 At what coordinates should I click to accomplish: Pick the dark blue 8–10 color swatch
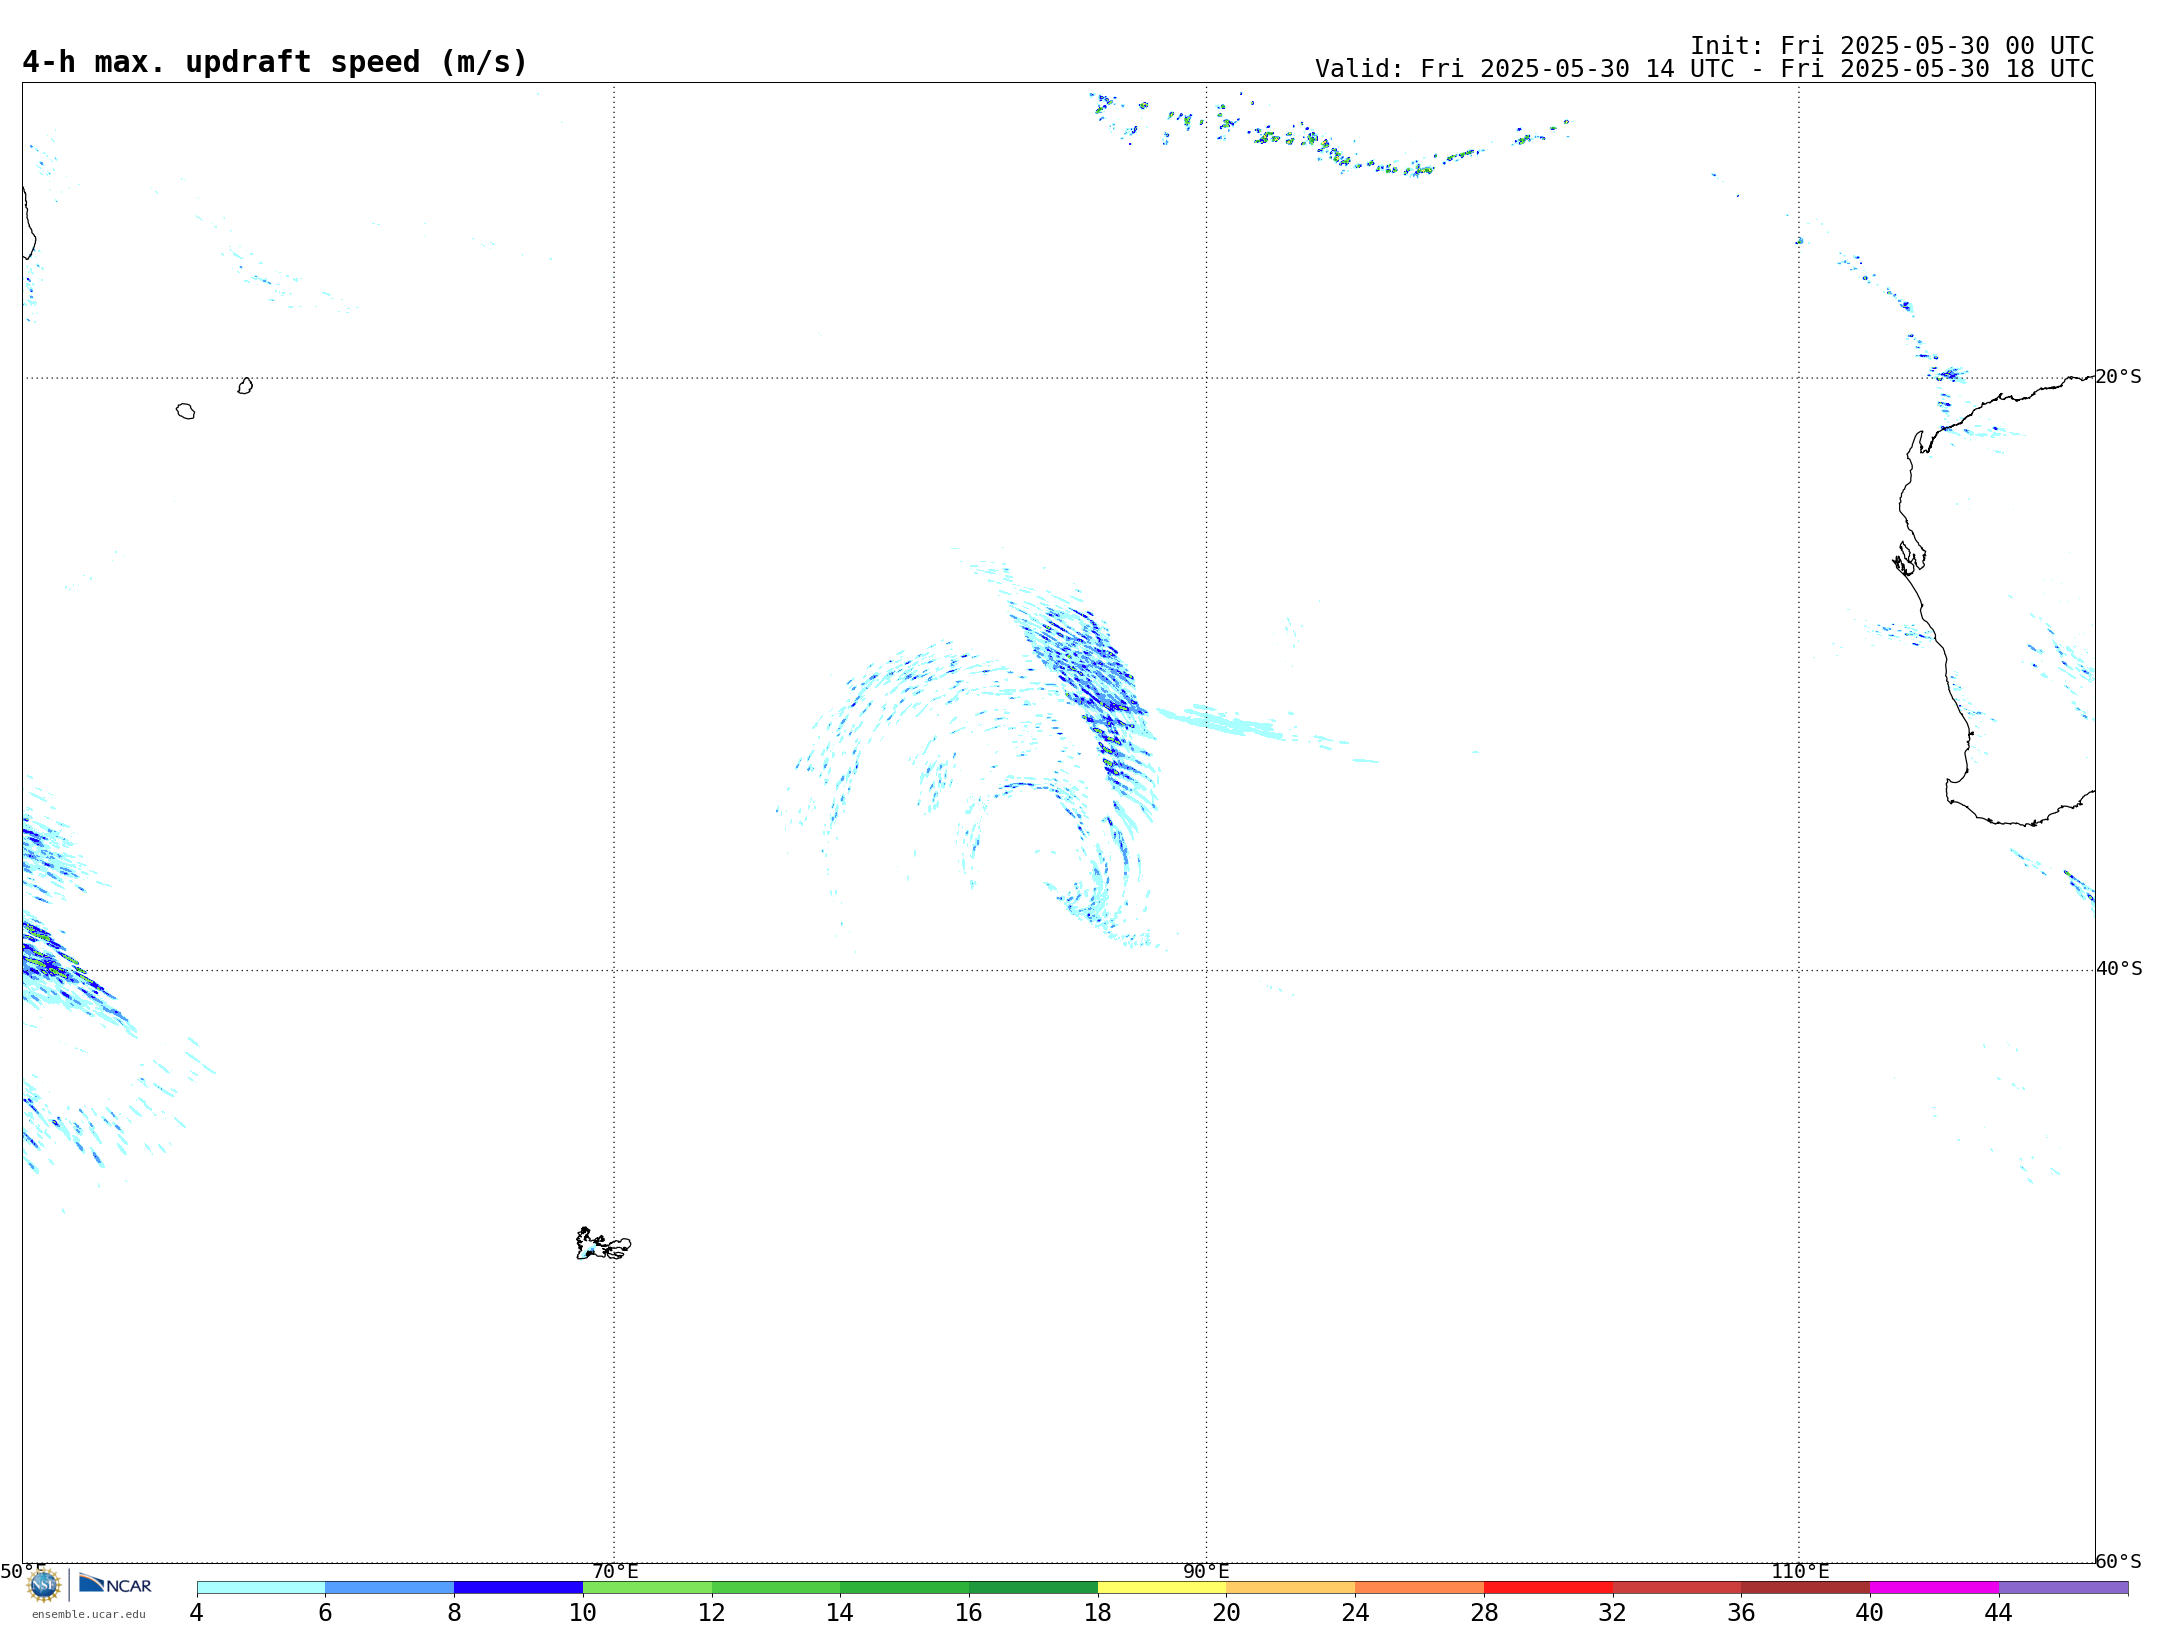[x=518, y=1588]
